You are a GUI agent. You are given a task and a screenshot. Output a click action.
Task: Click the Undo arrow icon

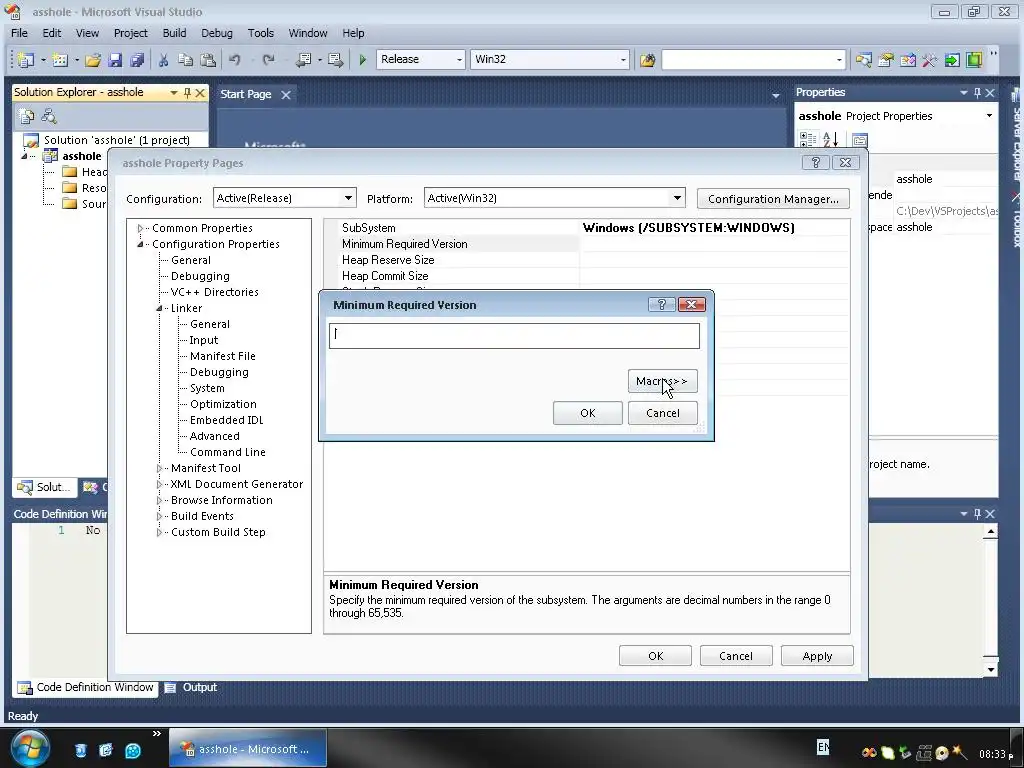tap(234, 59)
